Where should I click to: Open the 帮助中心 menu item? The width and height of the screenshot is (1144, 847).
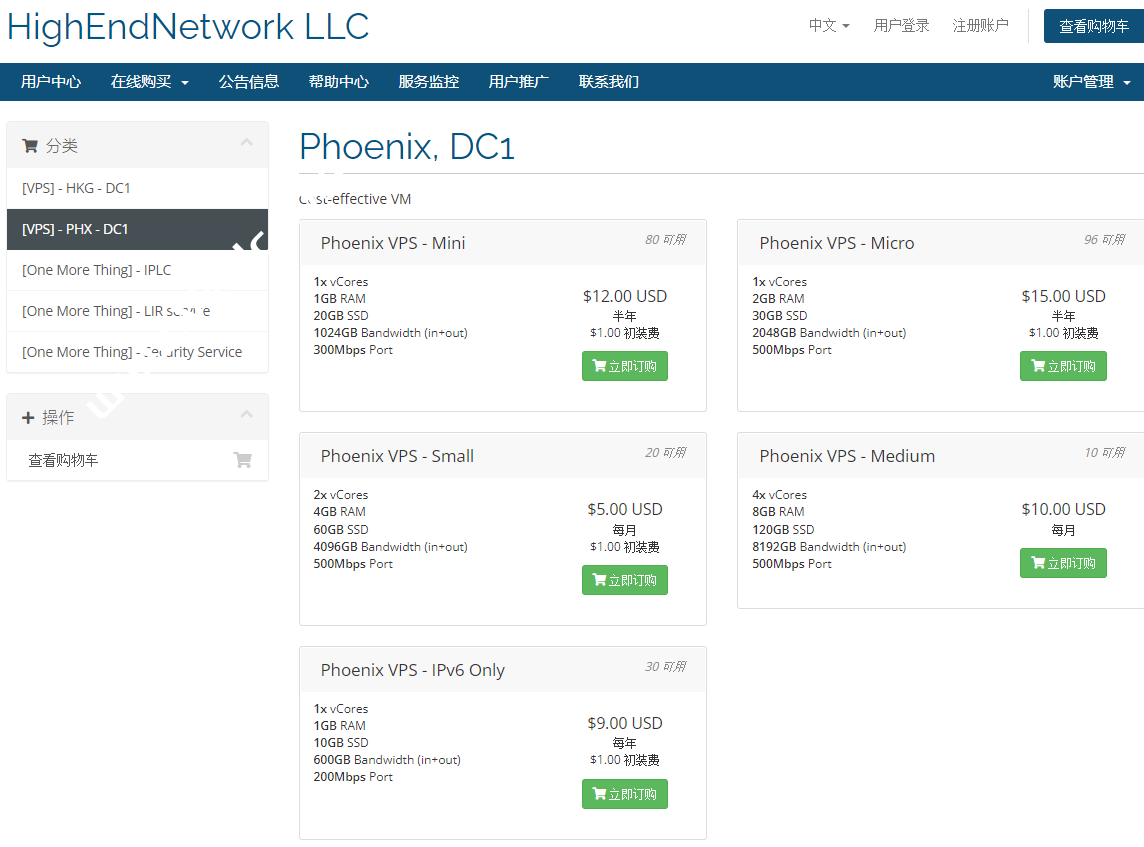(x=339, y=81)
